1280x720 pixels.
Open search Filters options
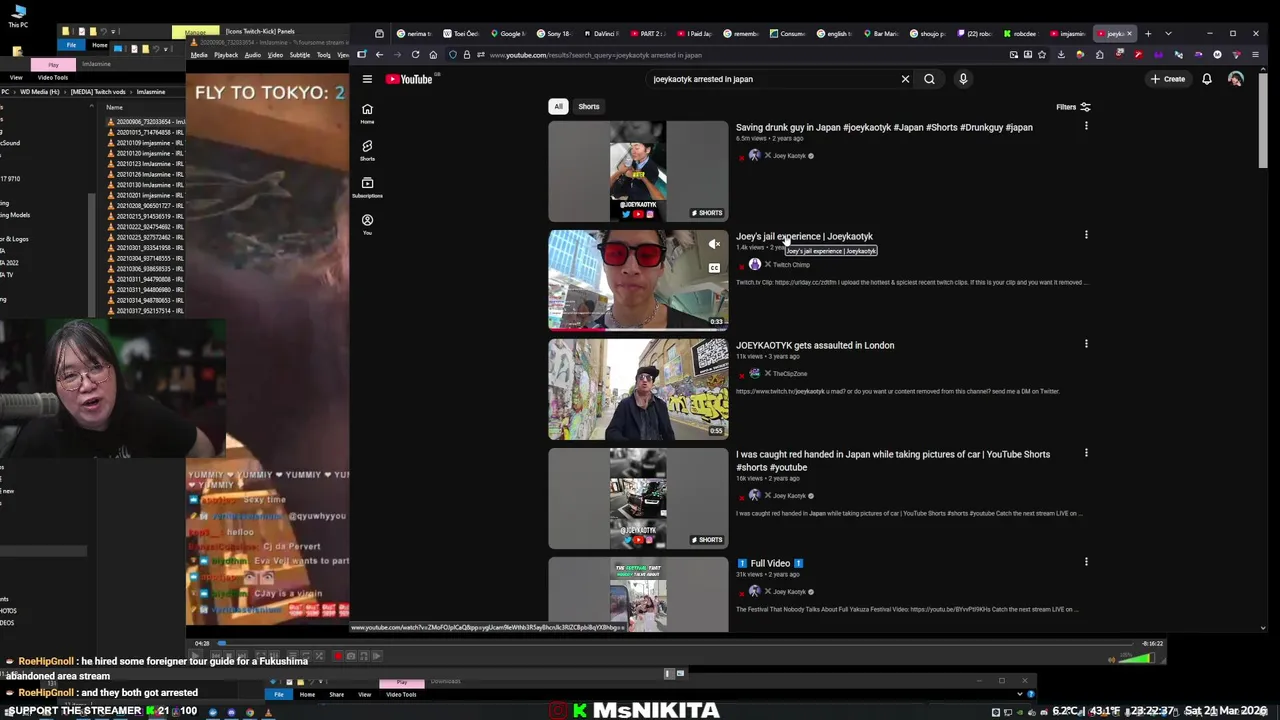pyautogui.click(x=1073, y=107)
